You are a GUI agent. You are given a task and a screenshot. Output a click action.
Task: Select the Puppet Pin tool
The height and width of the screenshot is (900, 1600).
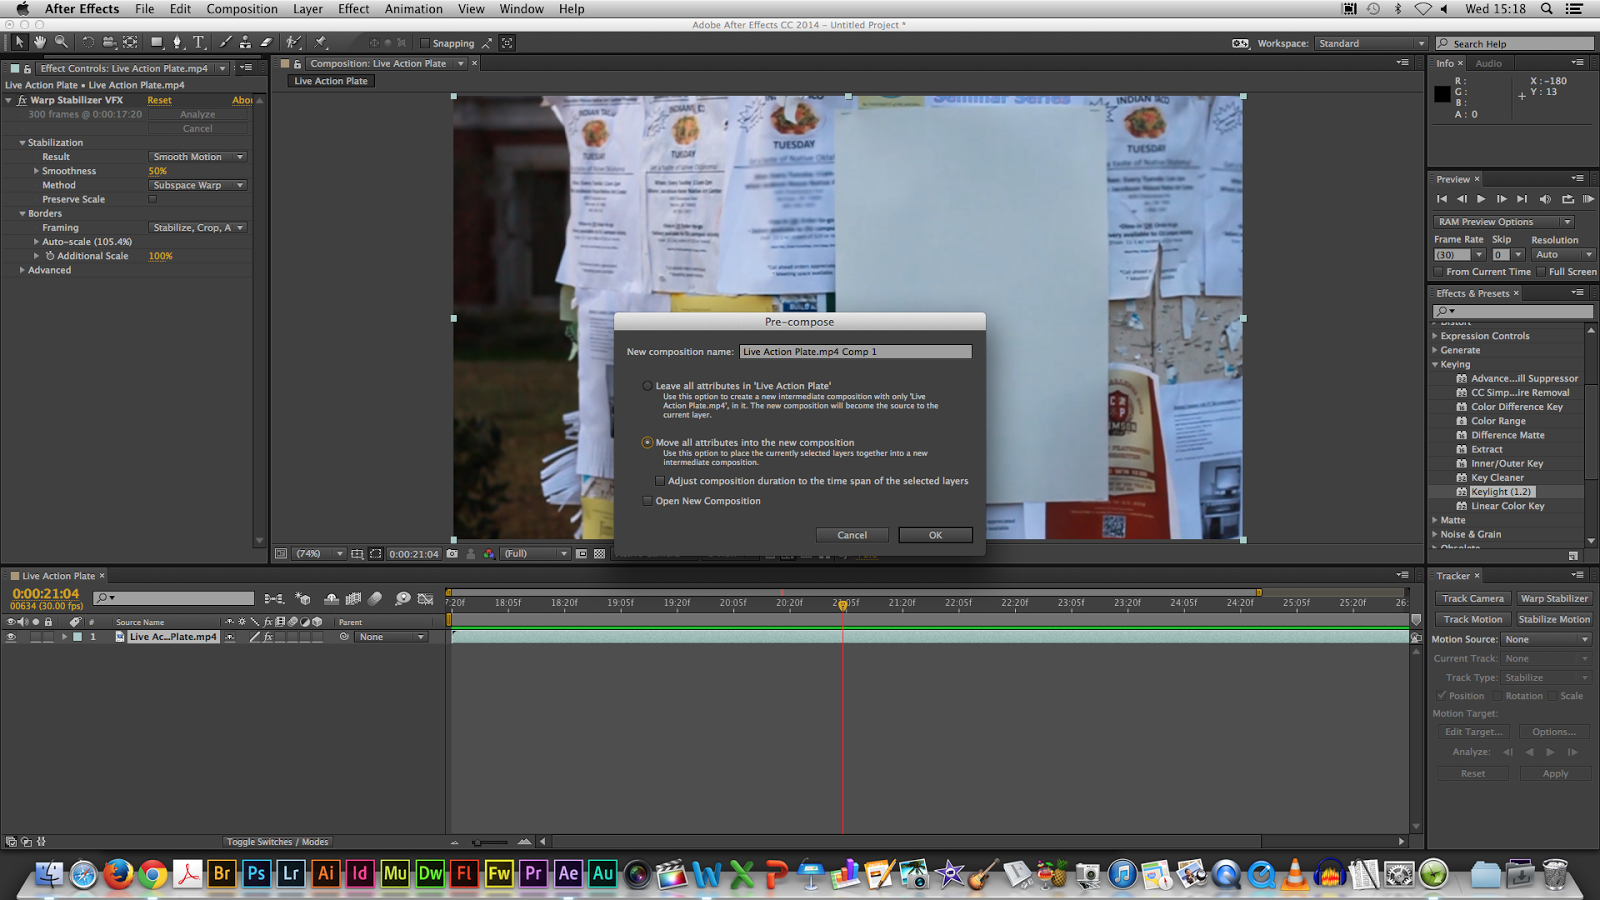tap(321, 42)
